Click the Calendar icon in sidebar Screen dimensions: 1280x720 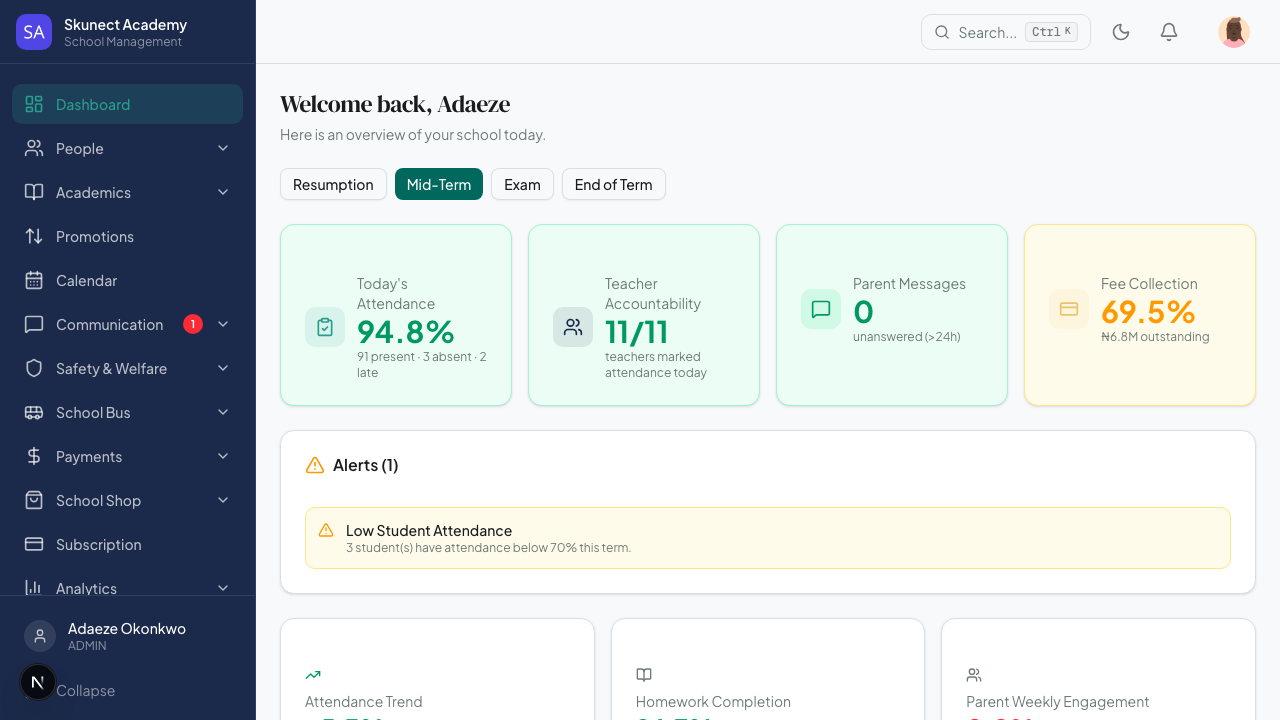pyautogui.click(x=34, y=280)
